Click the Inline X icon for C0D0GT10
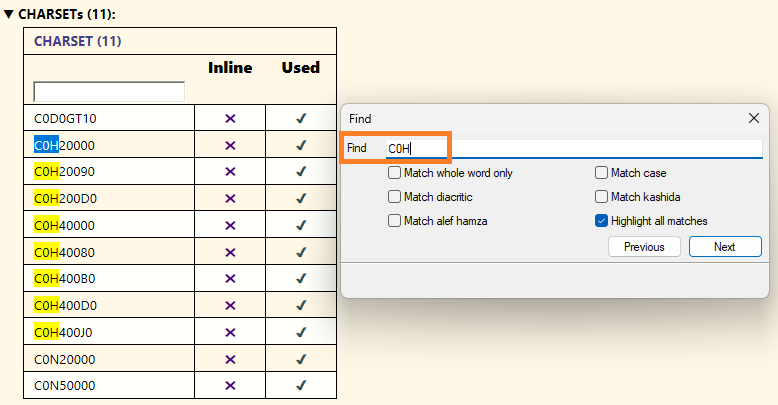 pos(230,118)
